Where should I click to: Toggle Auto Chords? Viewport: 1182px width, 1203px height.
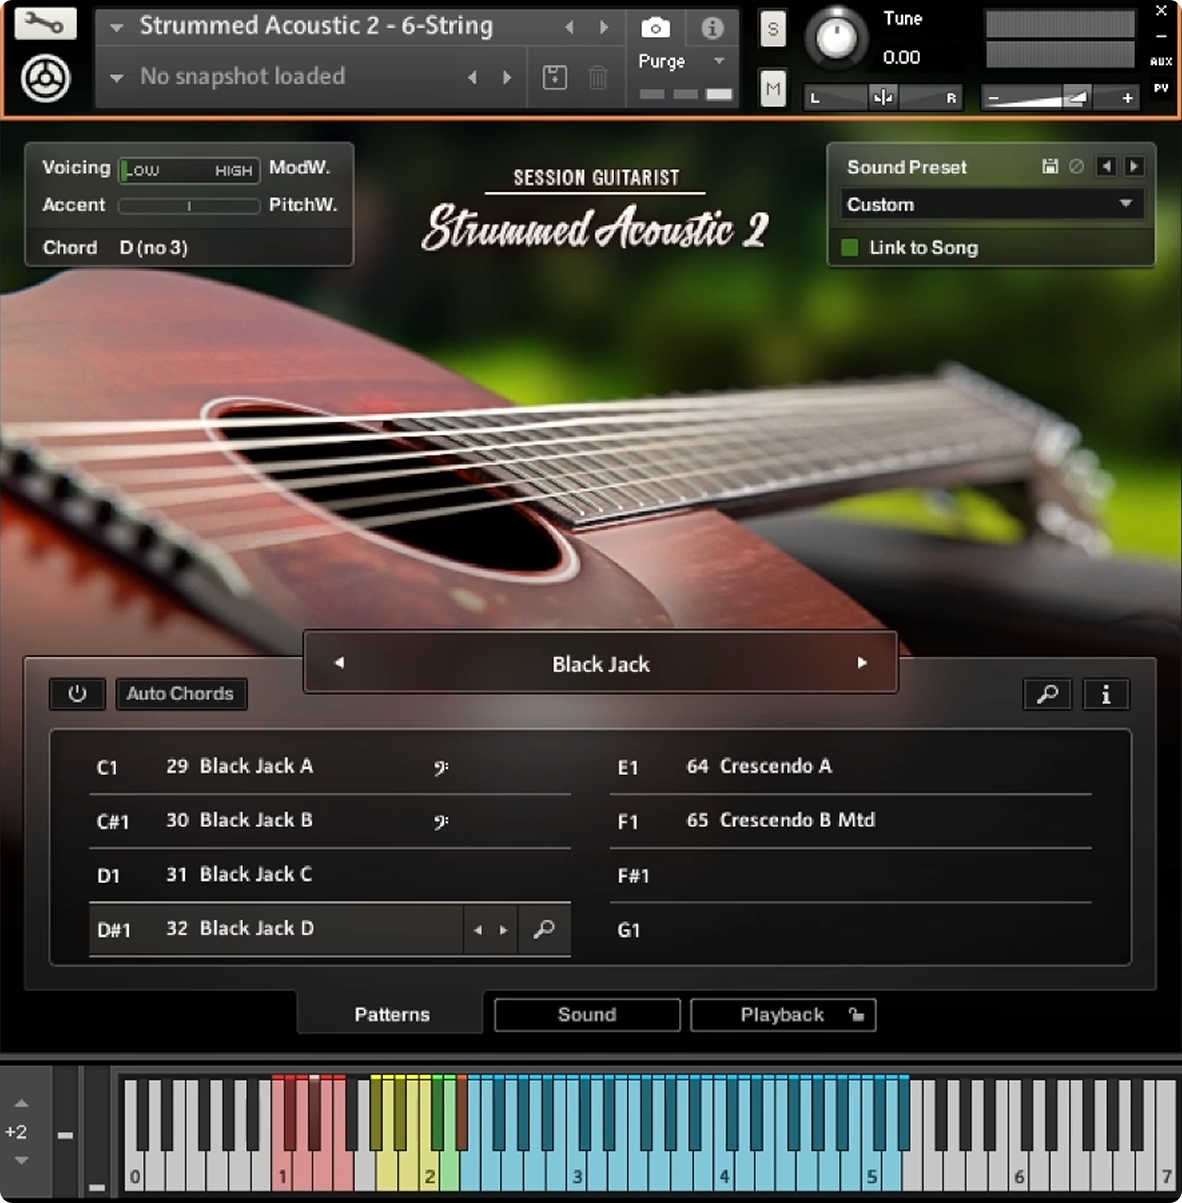[x=180, y=694]
